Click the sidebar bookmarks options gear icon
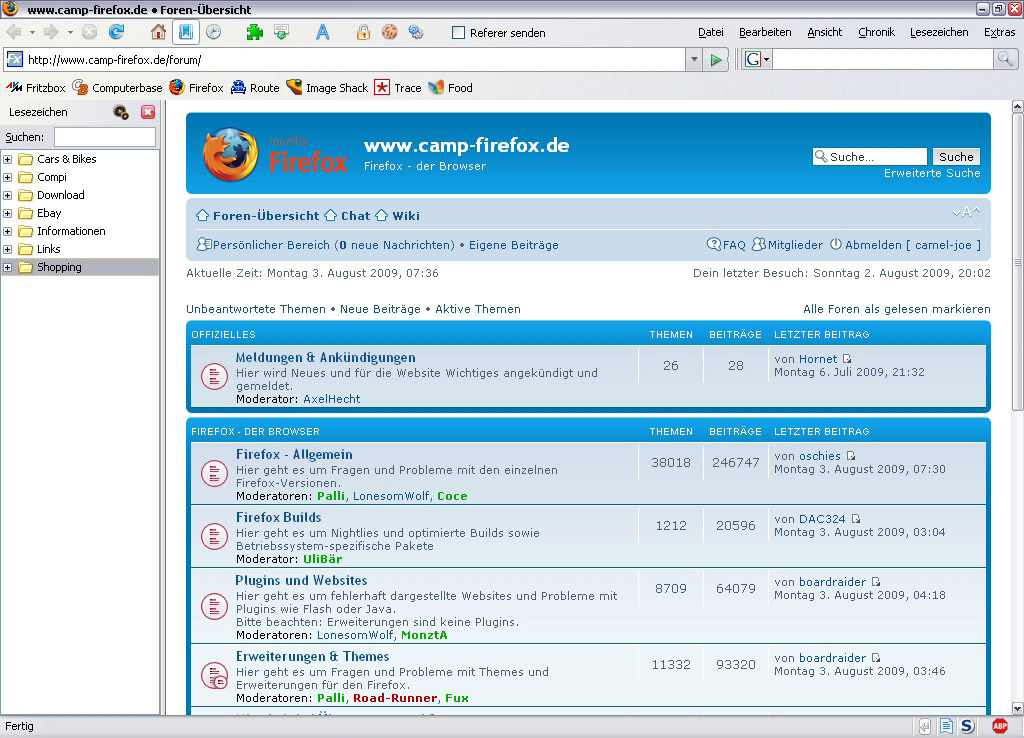 click(x=121, y=112)
